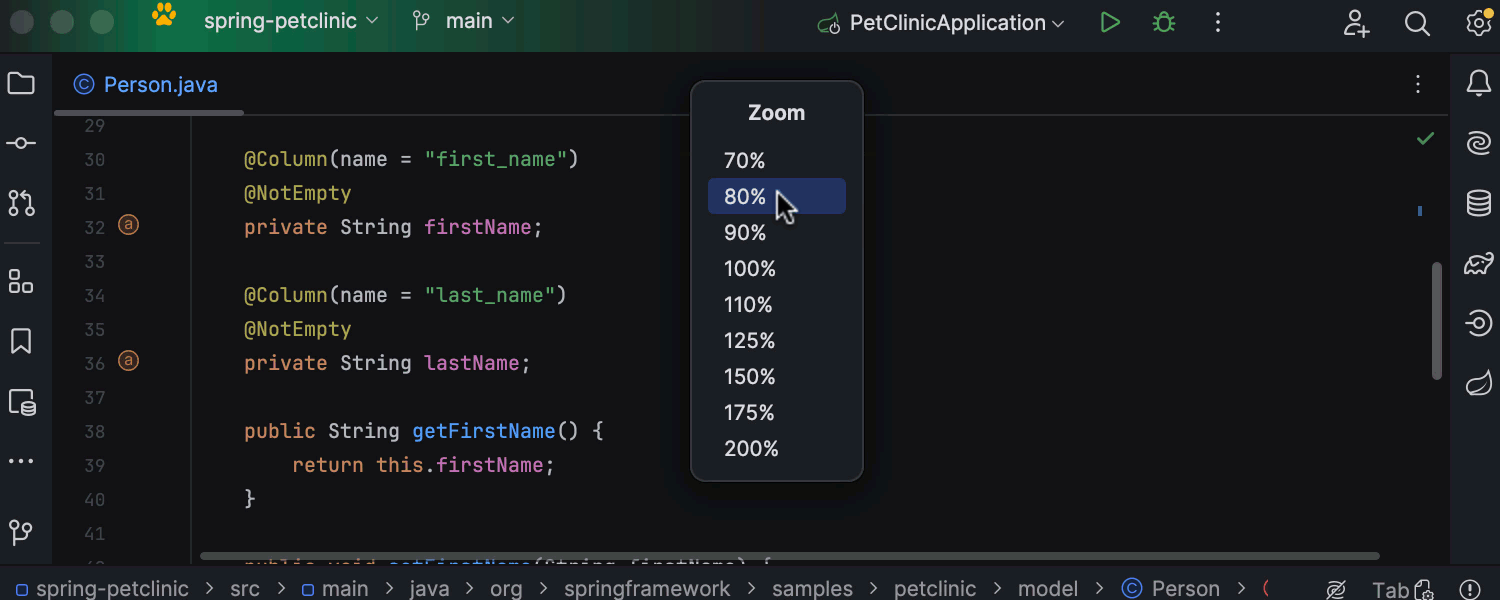Open the Git tool window
The image size is (1500, 600).
point(21,531)
